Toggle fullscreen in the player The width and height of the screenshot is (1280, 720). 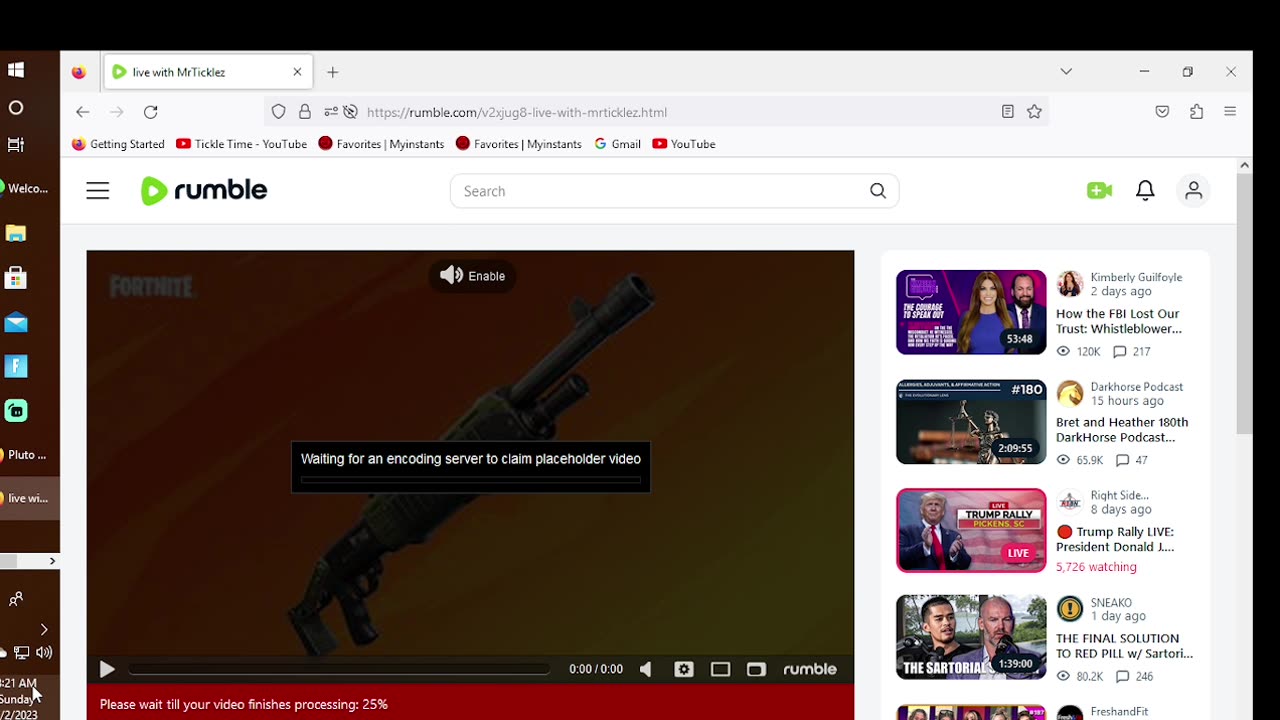point(756,670)
